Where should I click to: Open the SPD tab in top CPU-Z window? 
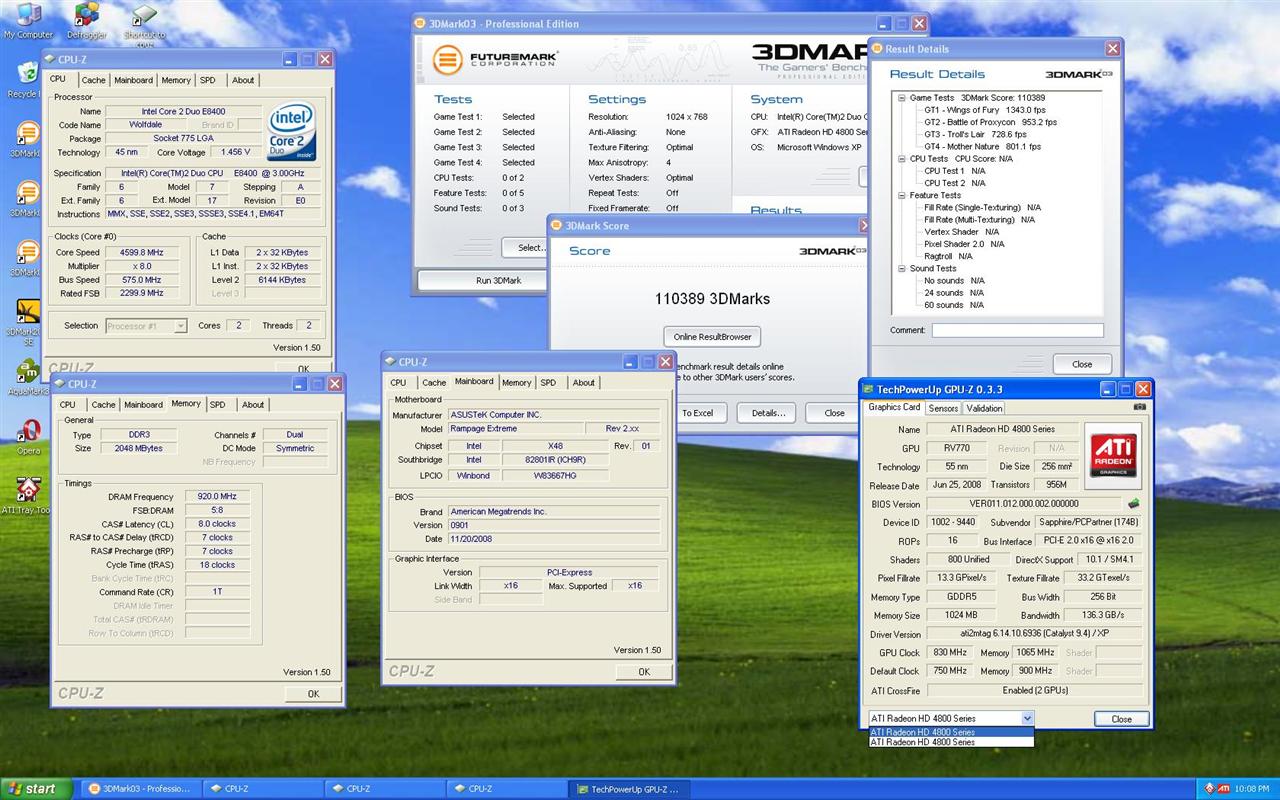(207, 80)
